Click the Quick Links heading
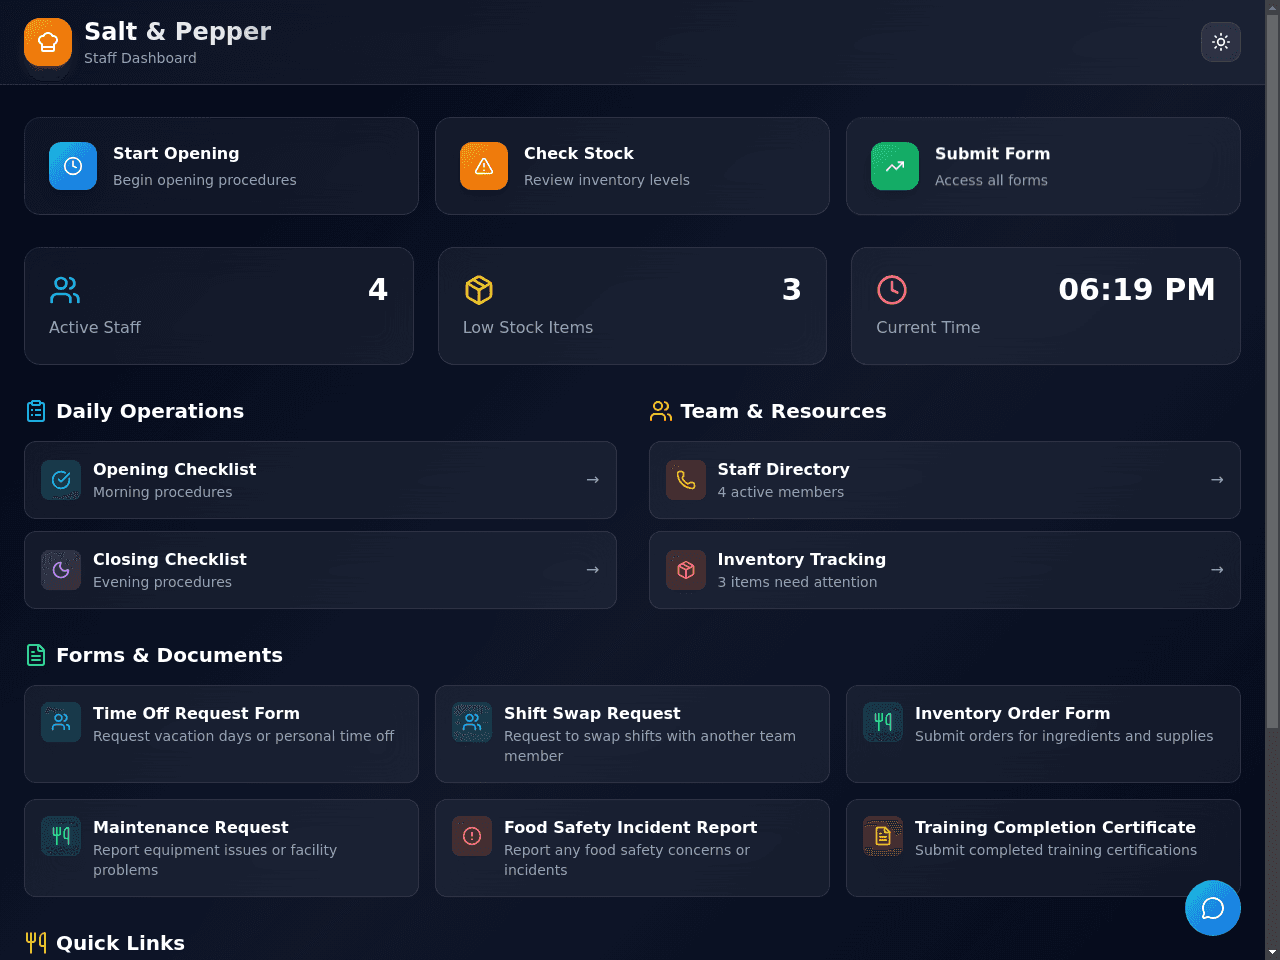The height and width of the screenshot is (960, 1280). pos(120,943)
